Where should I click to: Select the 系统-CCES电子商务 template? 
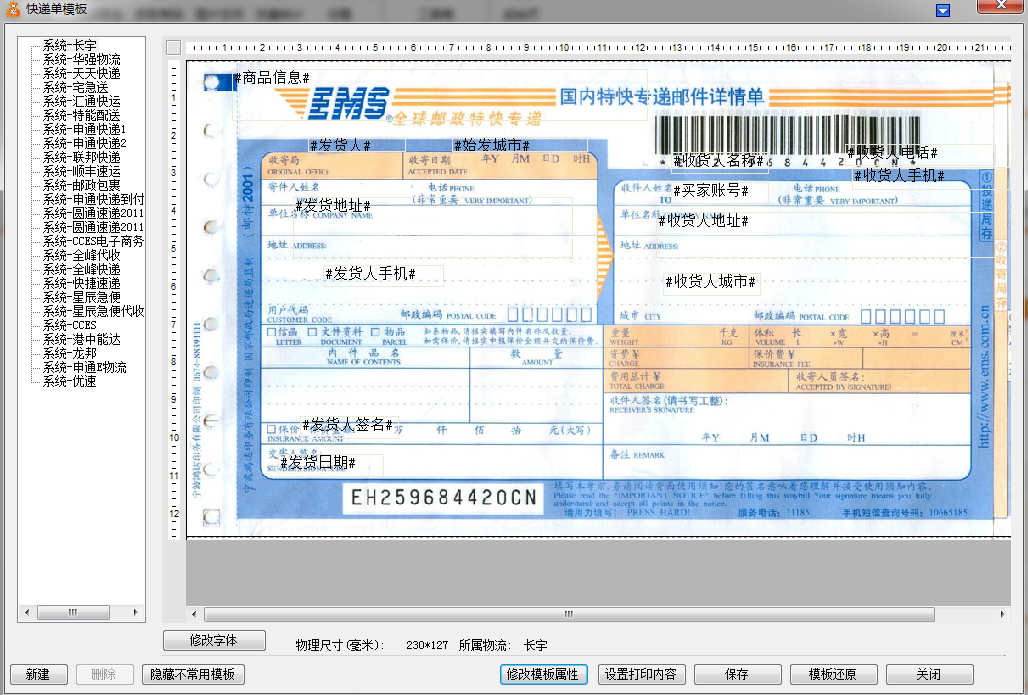click(x=93, y=241)
